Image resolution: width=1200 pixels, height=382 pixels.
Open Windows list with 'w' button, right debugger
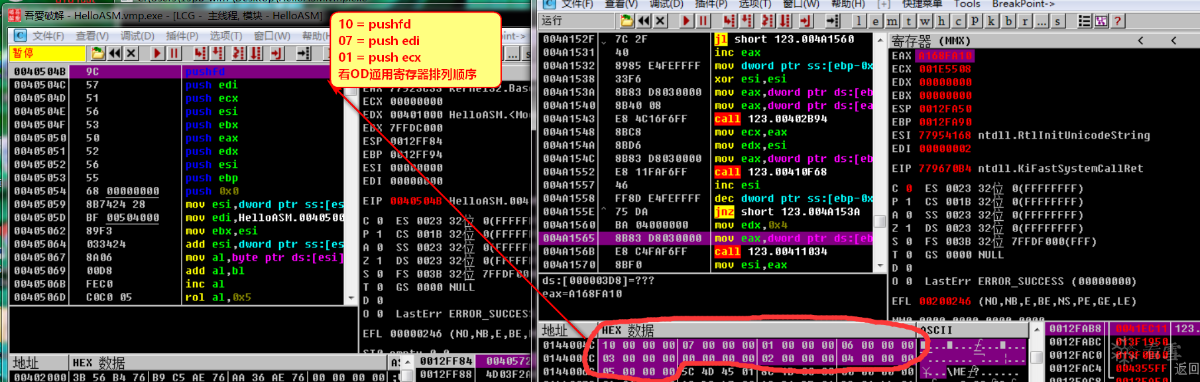(x=925, y=21)
